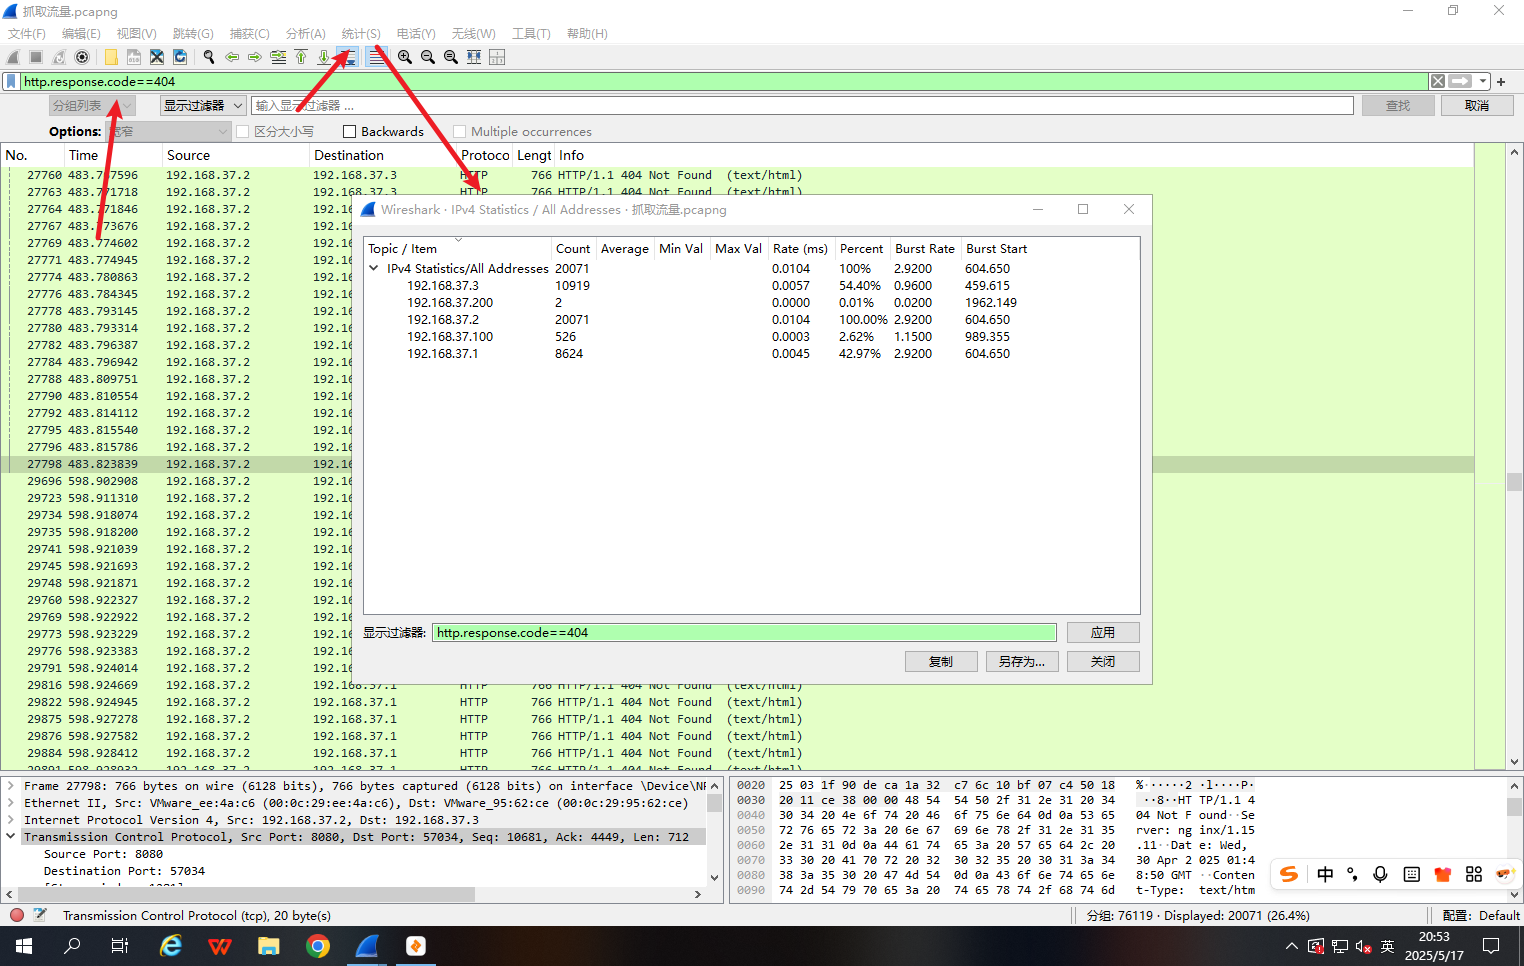Go back to previous packet arrow

click(232, 57)
